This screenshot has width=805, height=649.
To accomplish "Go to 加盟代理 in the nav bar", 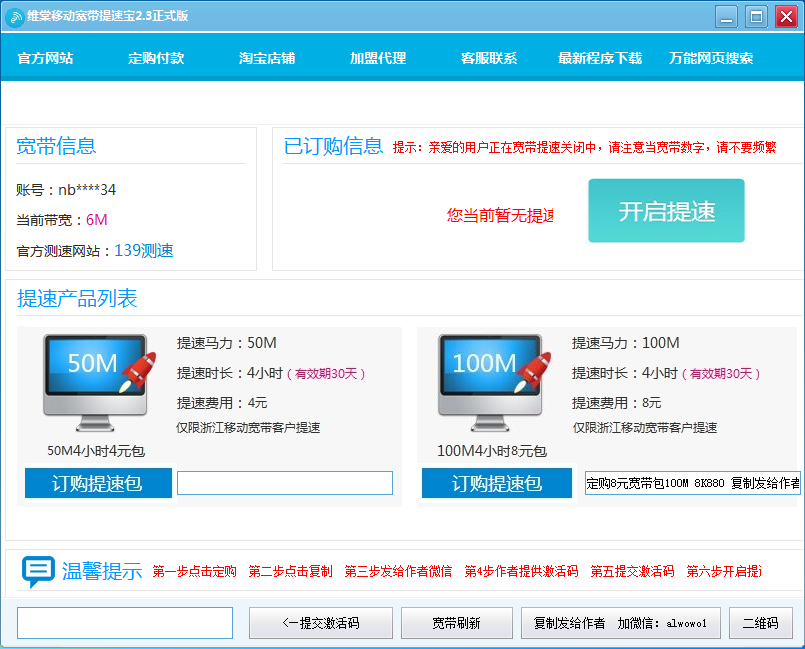I will (378, 58).
